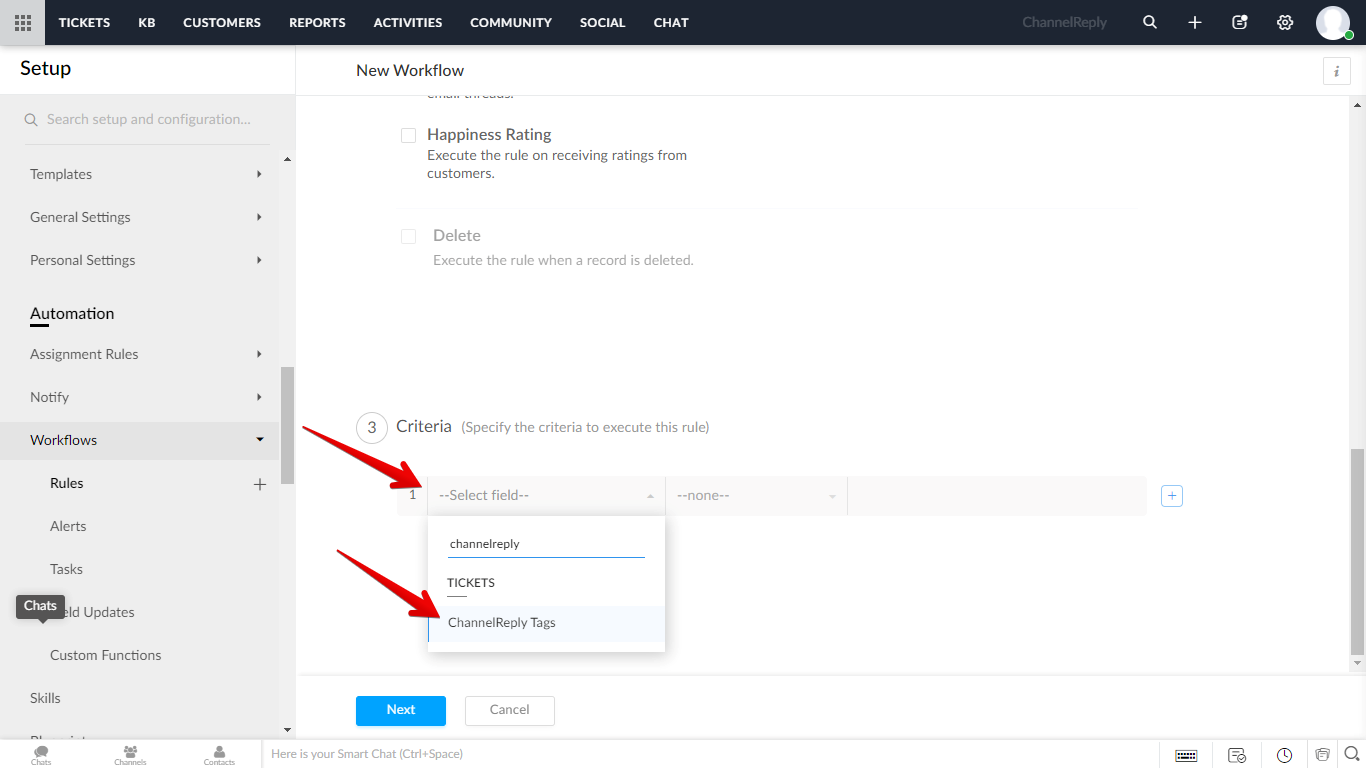Open Alerts under Workflows
Screen dimensions: 1366x768
point(68,526)
